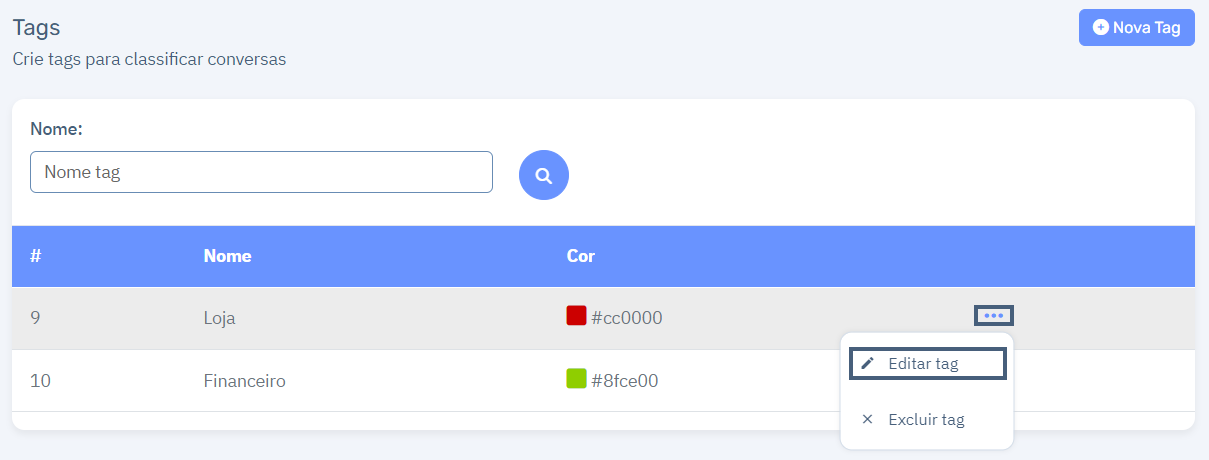Viewport: 1209px width, 460px height.
Task: Click the X icon beside Excluir tag
Action: (867, 420)
